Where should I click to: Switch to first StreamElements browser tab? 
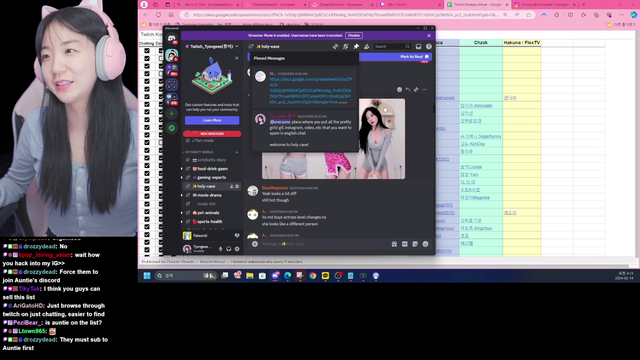click(276, 4)
